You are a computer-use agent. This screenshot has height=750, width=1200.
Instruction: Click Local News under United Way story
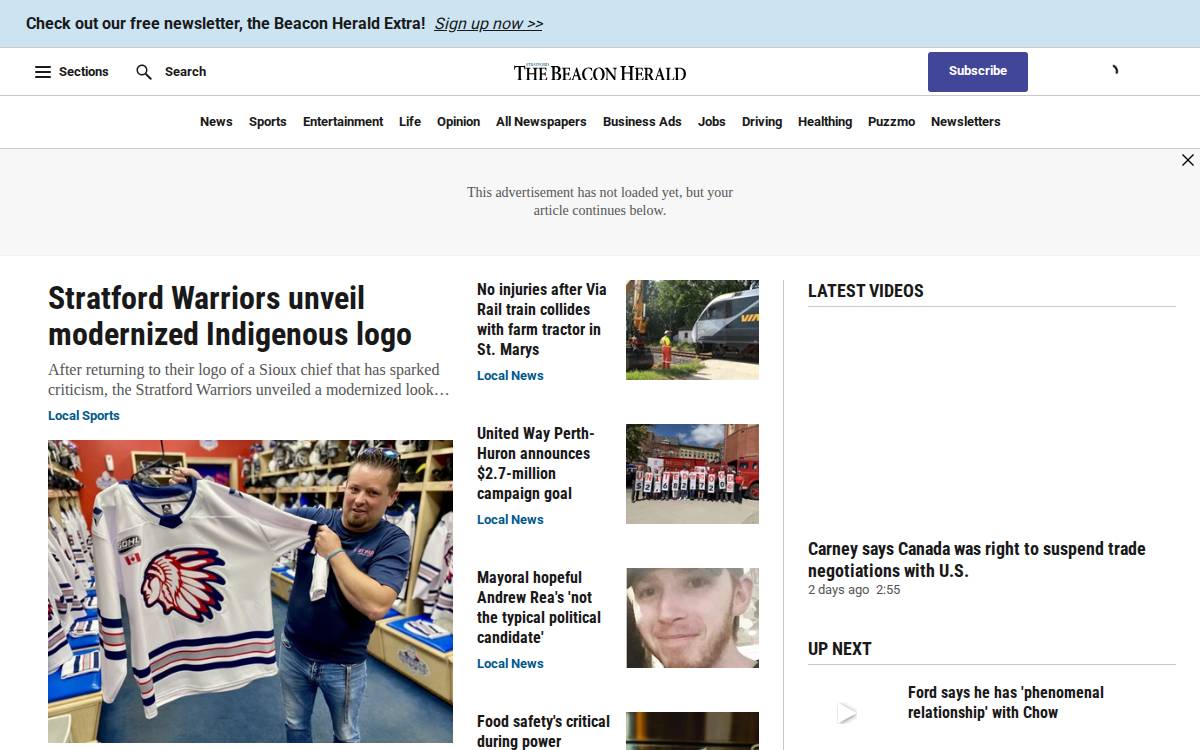510,520
